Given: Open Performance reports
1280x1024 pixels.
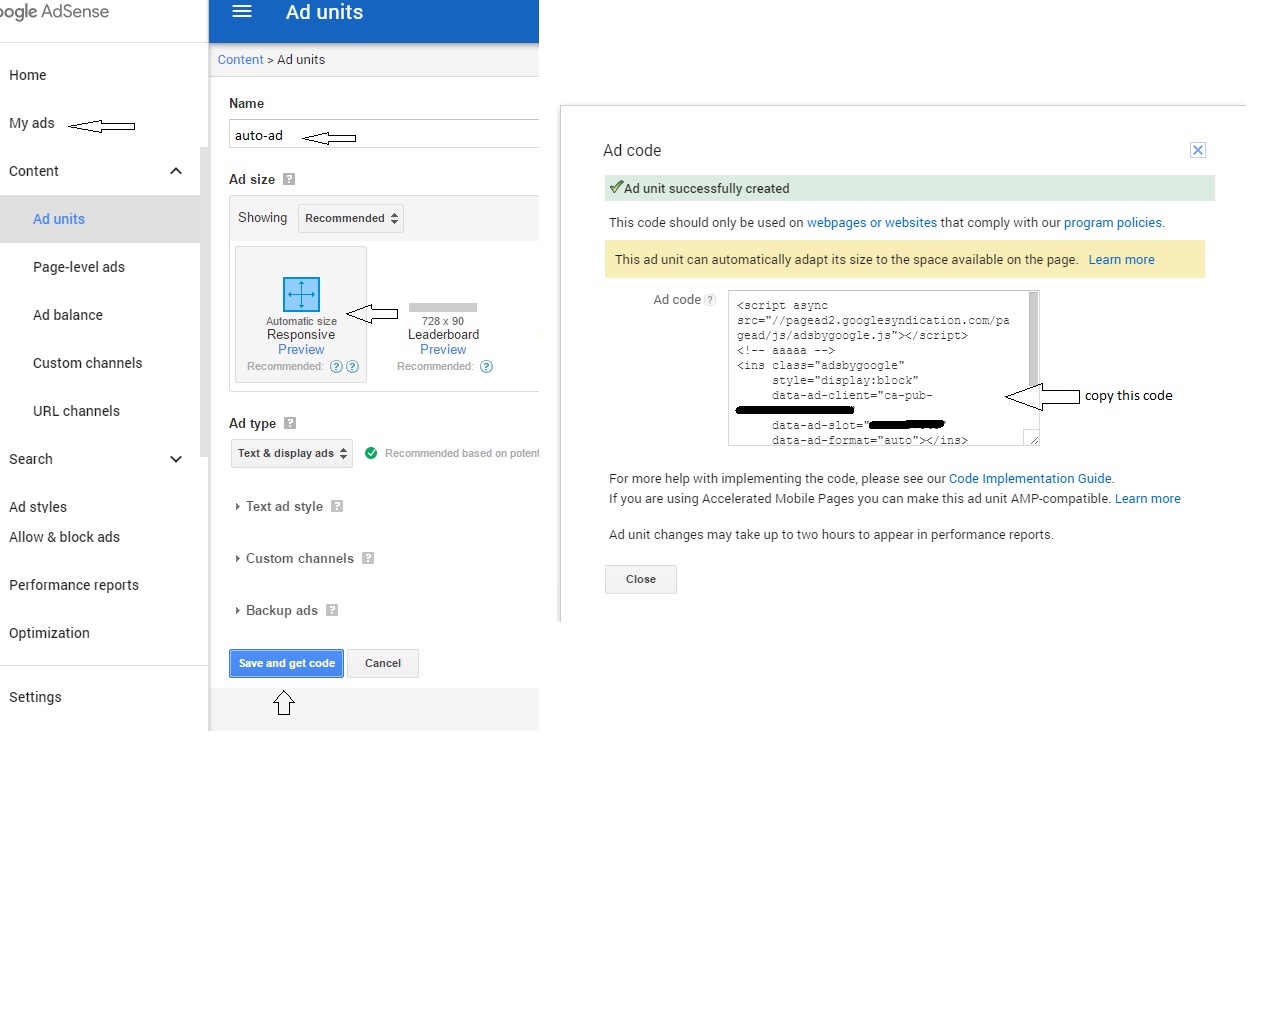Looking at the screenshot, I should click(x=74, y=585).
